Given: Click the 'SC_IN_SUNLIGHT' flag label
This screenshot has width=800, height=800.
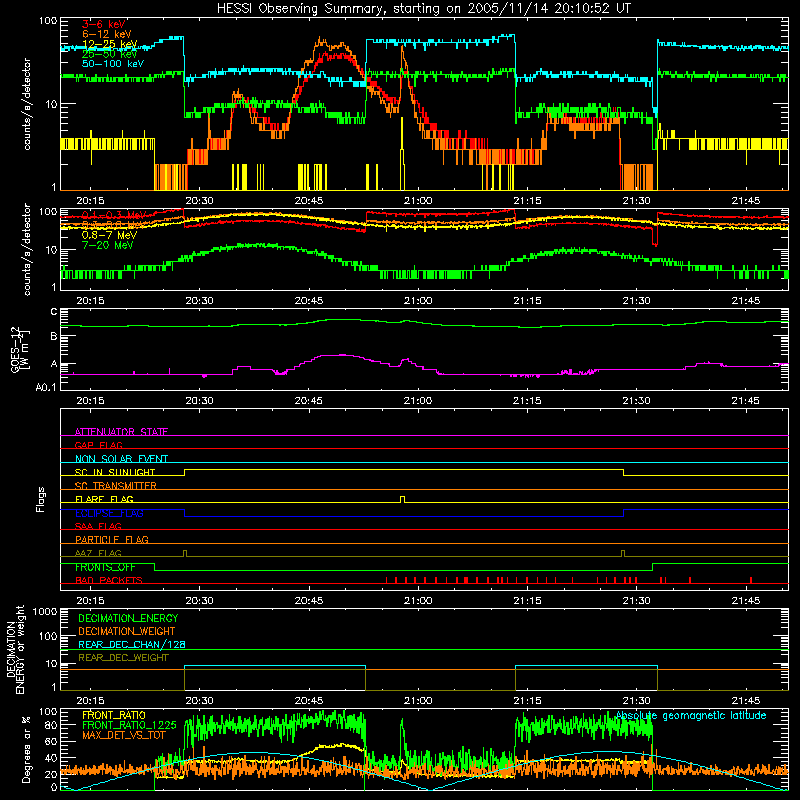Looking at the screenshot, I should click(x=115, y=472).
